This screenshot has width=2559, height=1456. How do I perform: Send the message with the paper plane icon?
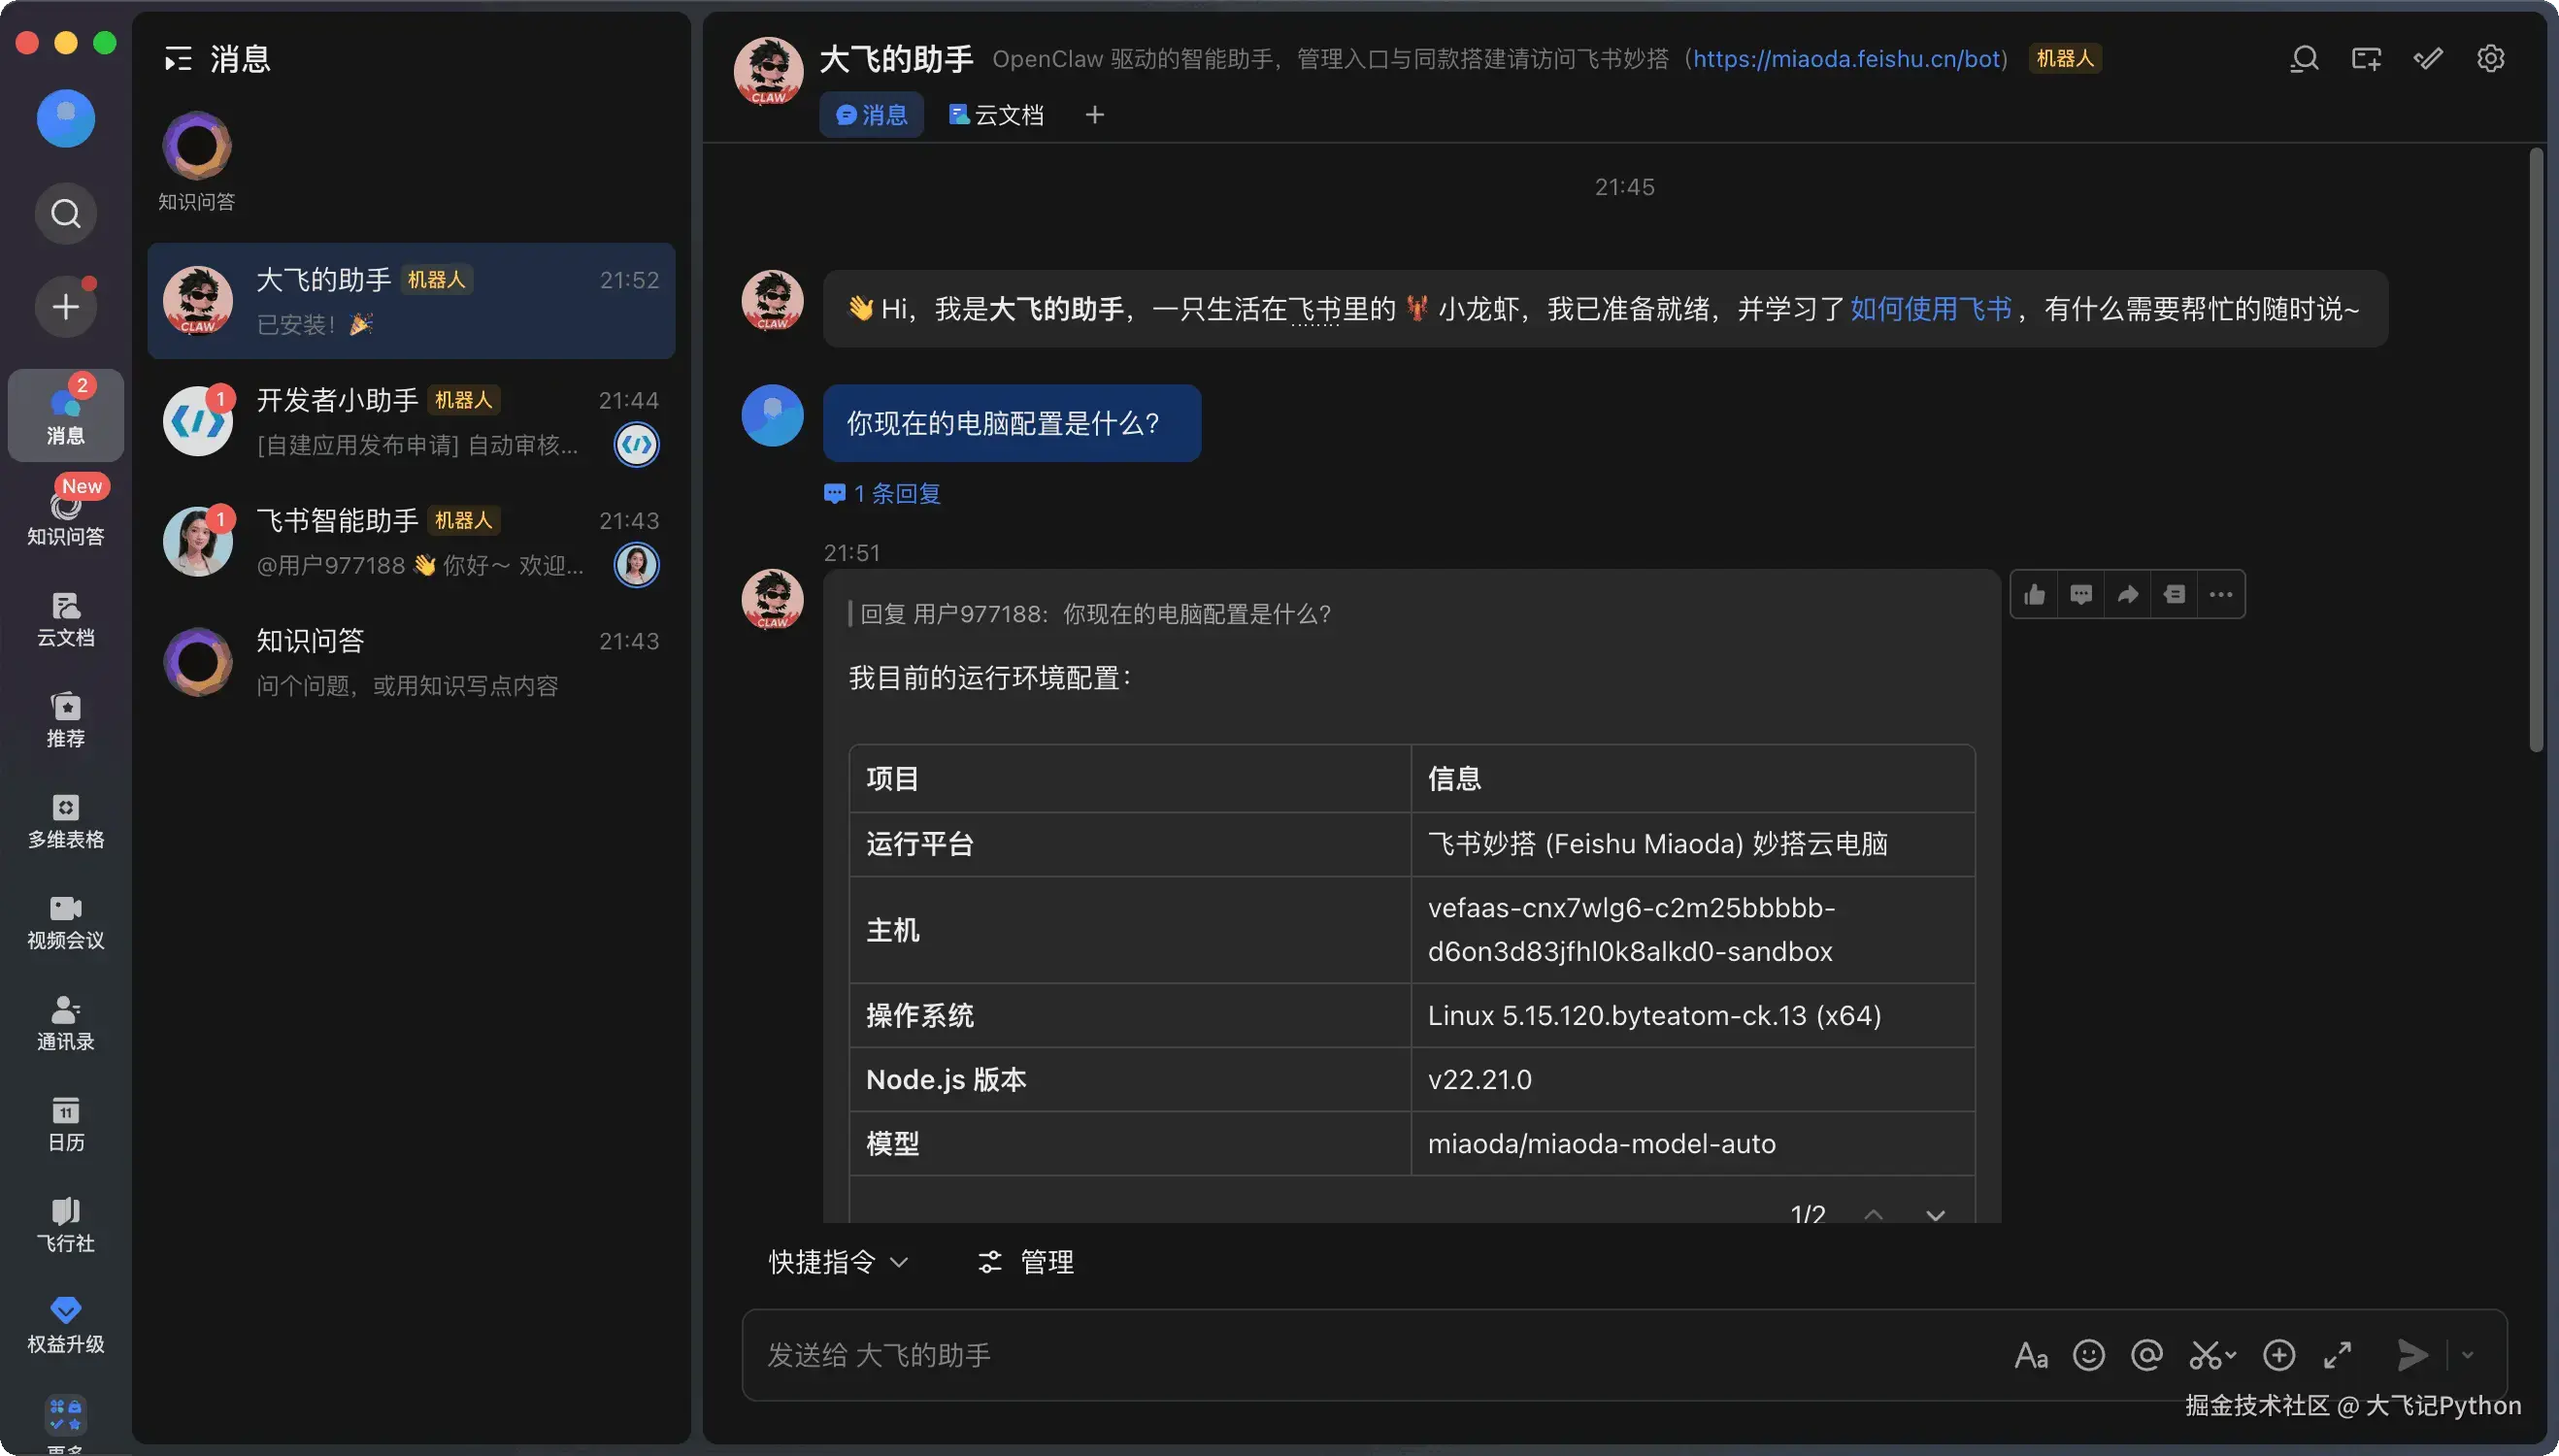point(2412,1355)
